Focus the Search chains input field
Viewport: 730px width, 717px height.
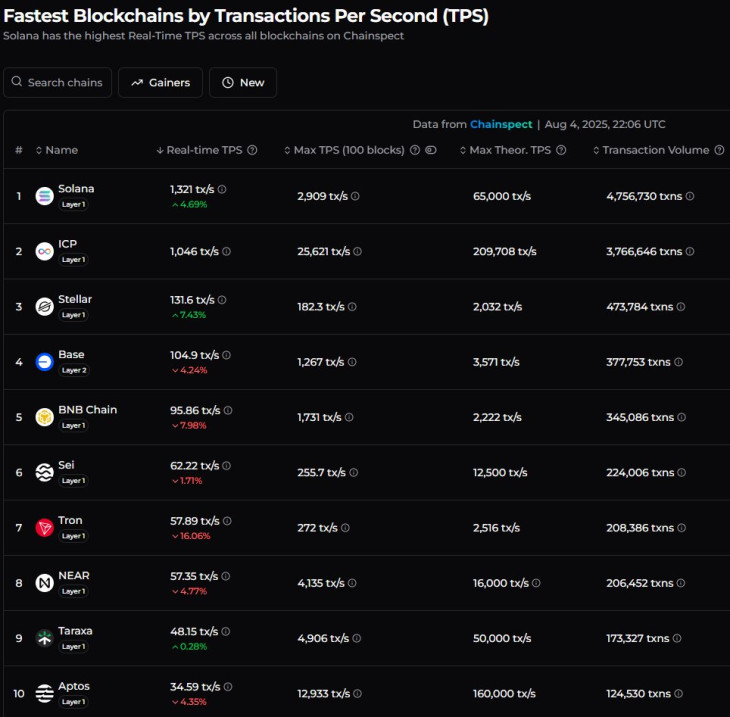tap(58, 82)
